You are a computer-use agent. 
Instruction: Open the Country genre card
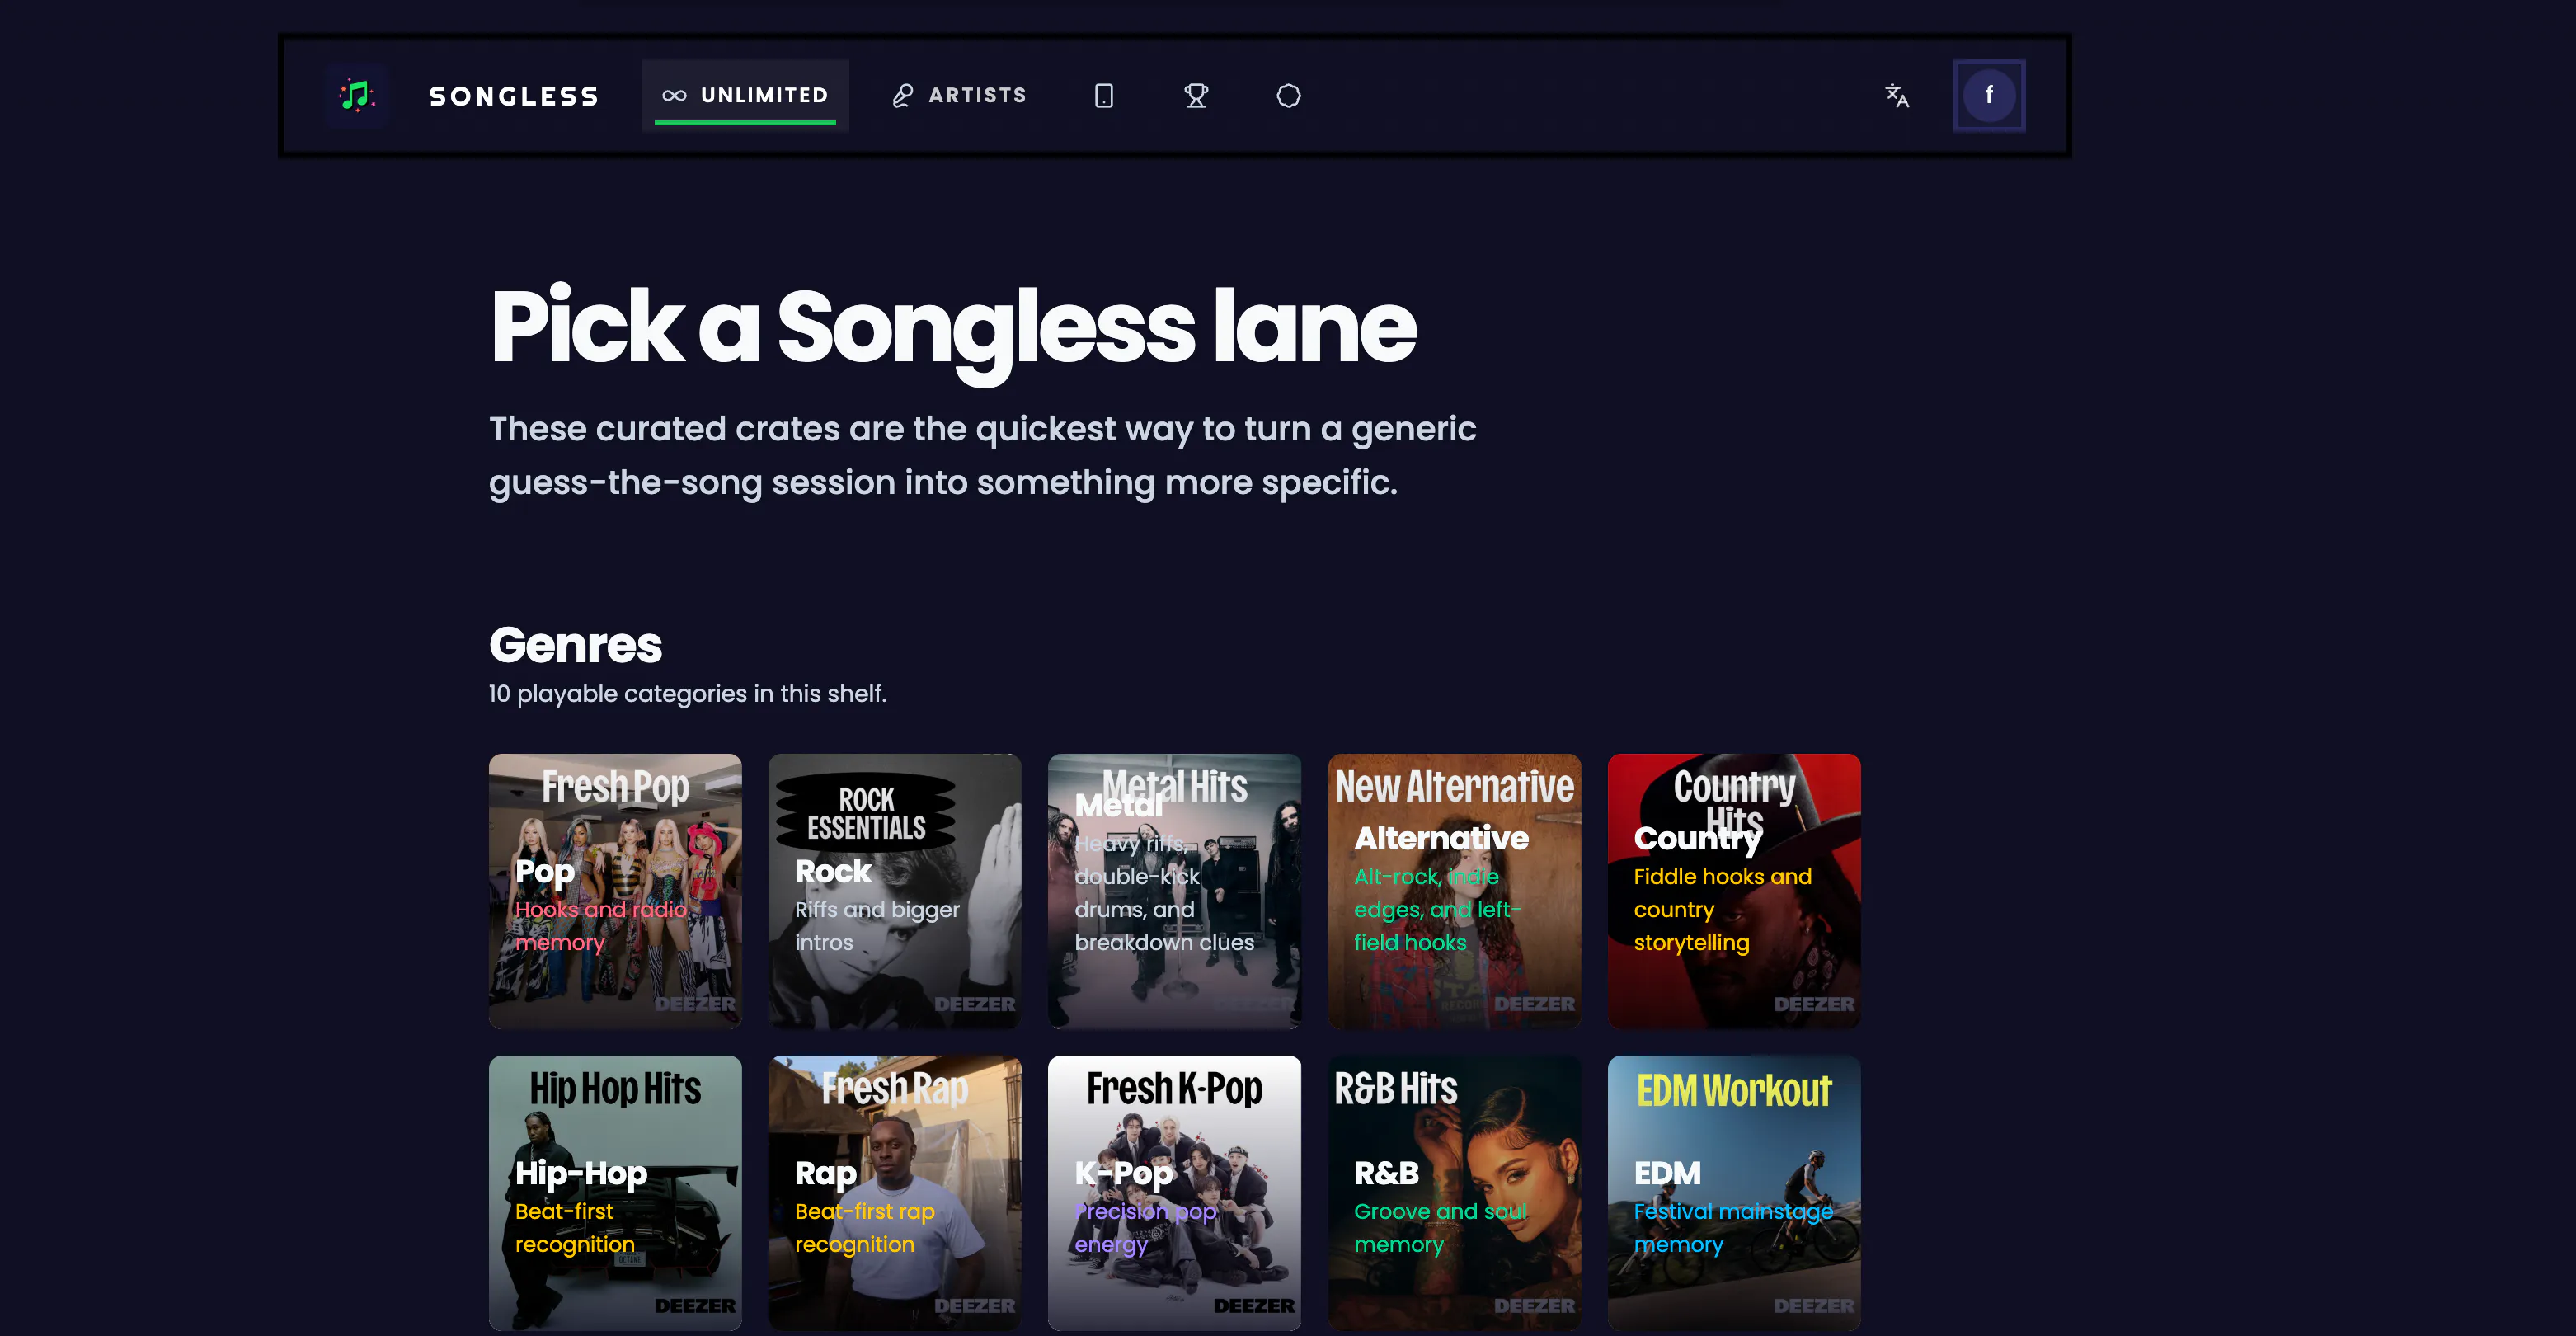tap(1734, 891)
